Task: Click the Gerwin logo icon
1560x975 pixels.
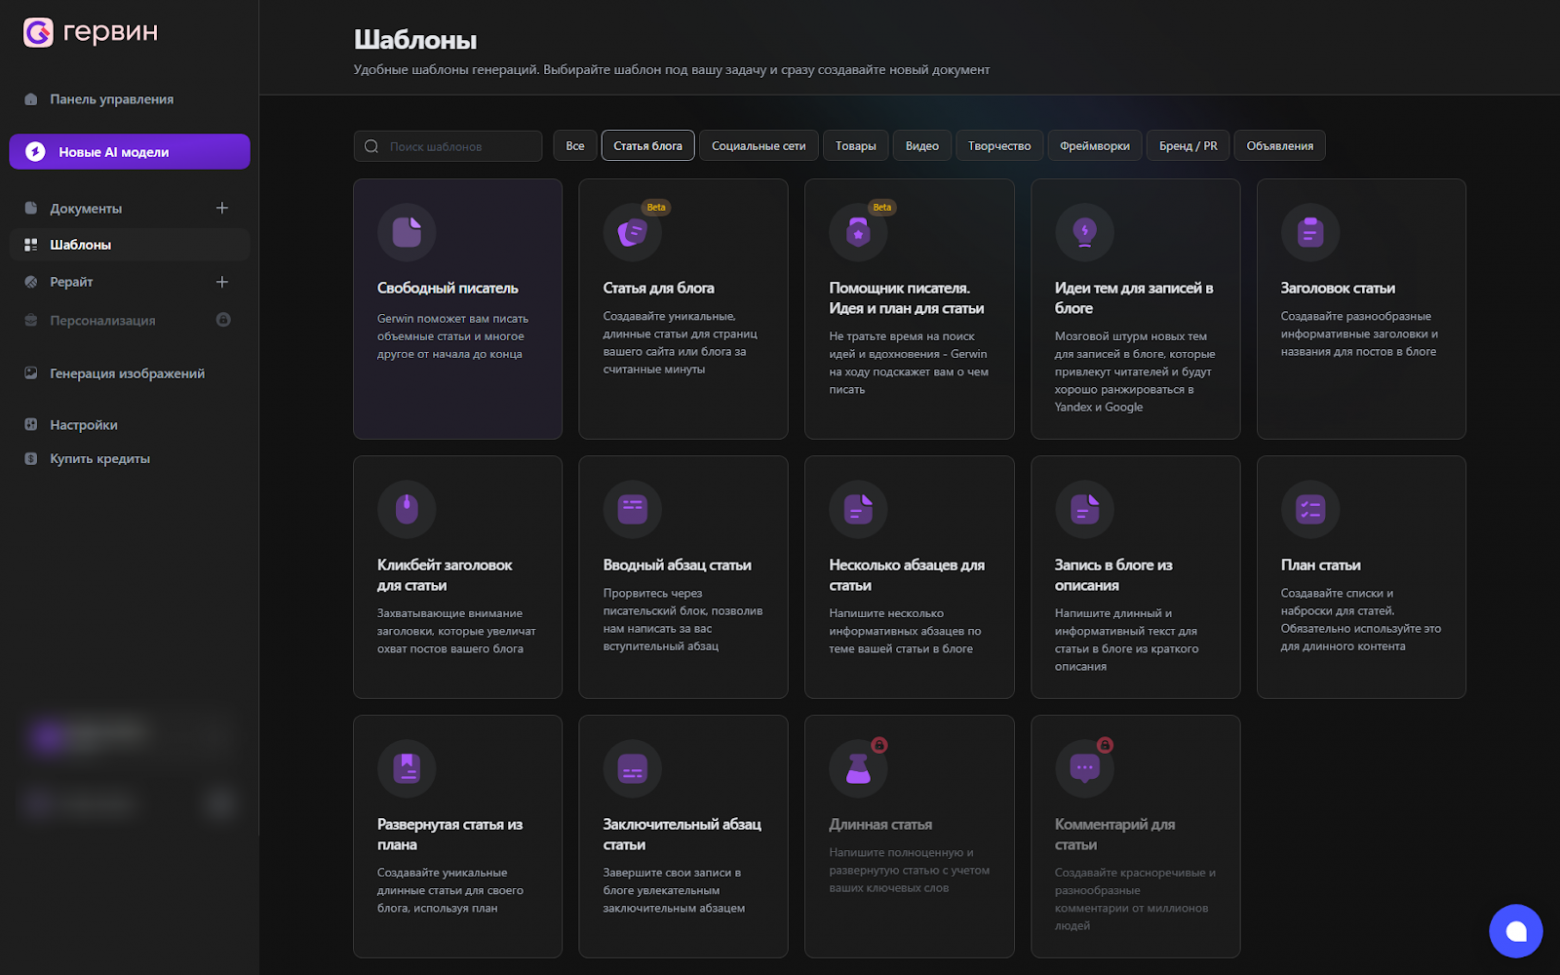Action: click(38, 33)
